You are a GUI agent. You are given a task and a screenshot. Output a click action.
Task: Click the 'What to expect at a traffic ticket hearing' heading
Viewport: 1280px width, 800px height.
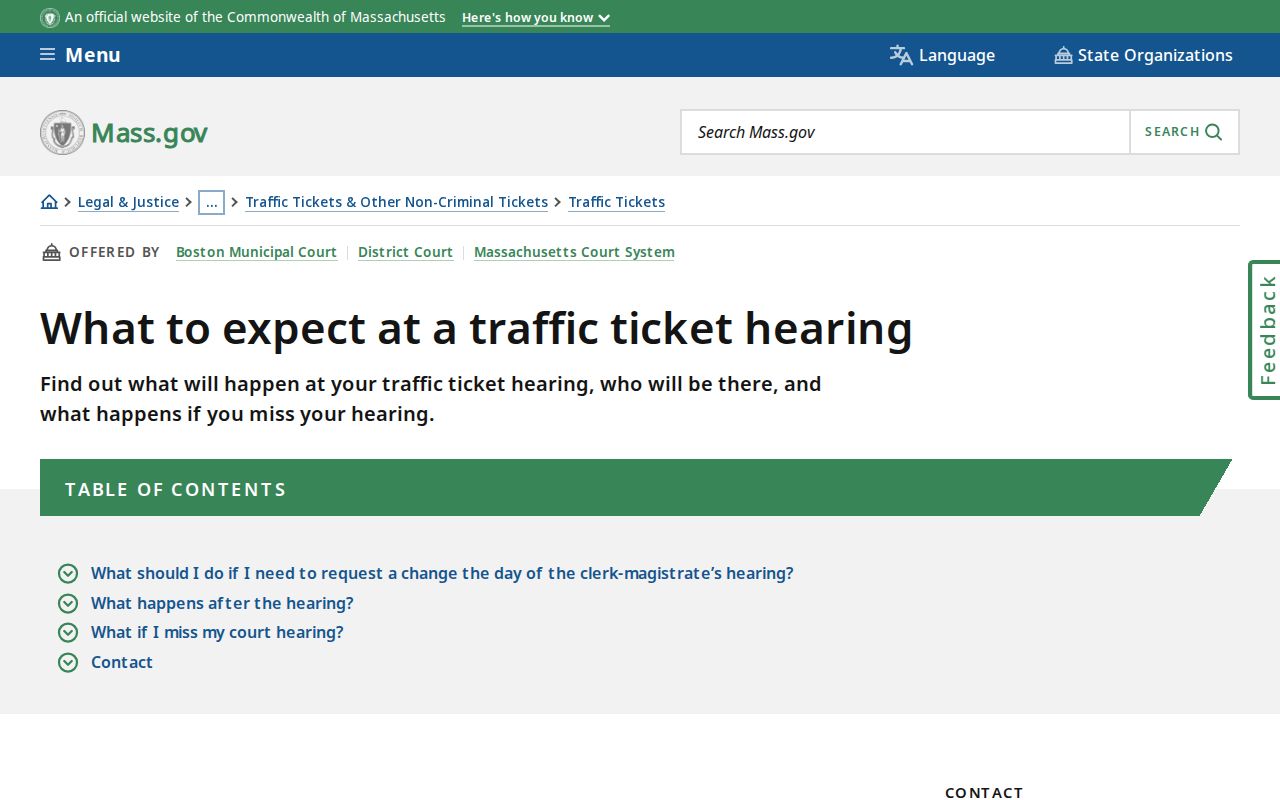click(476, 328)
